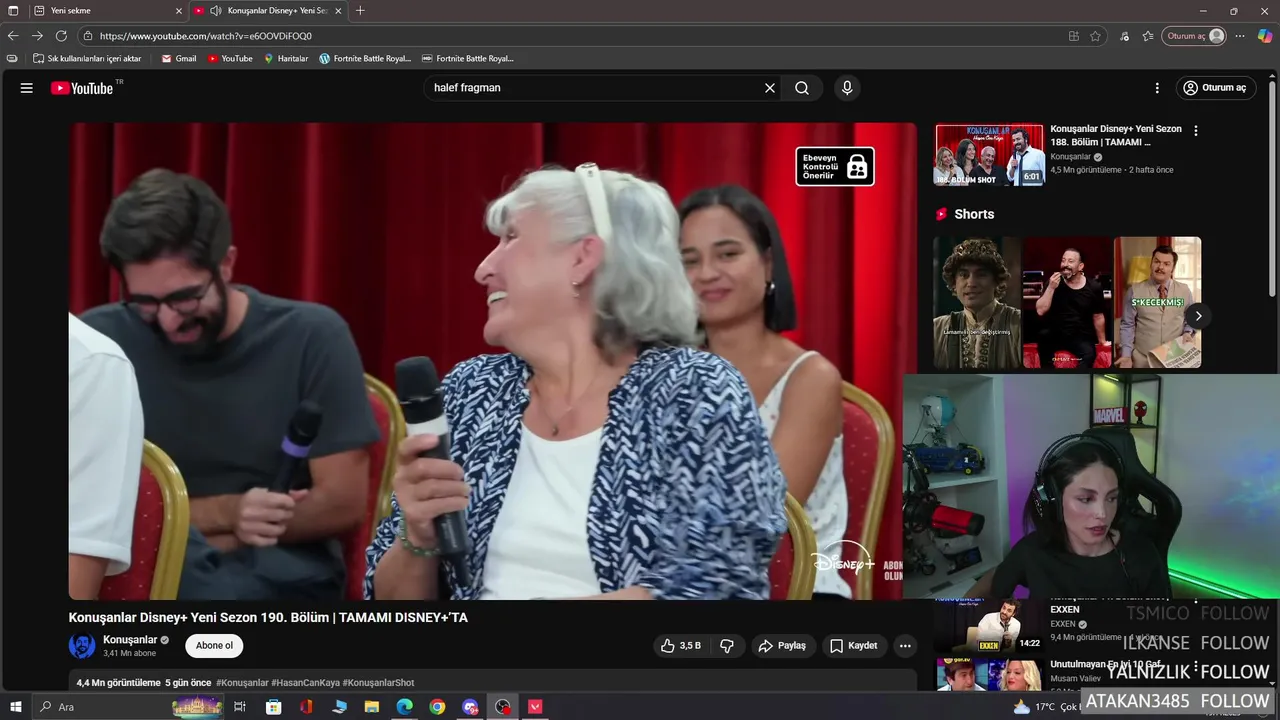Open Microsoft Edge from the taskbar
The width and height of the screenshot is (1280, 720).
(404, 707)
